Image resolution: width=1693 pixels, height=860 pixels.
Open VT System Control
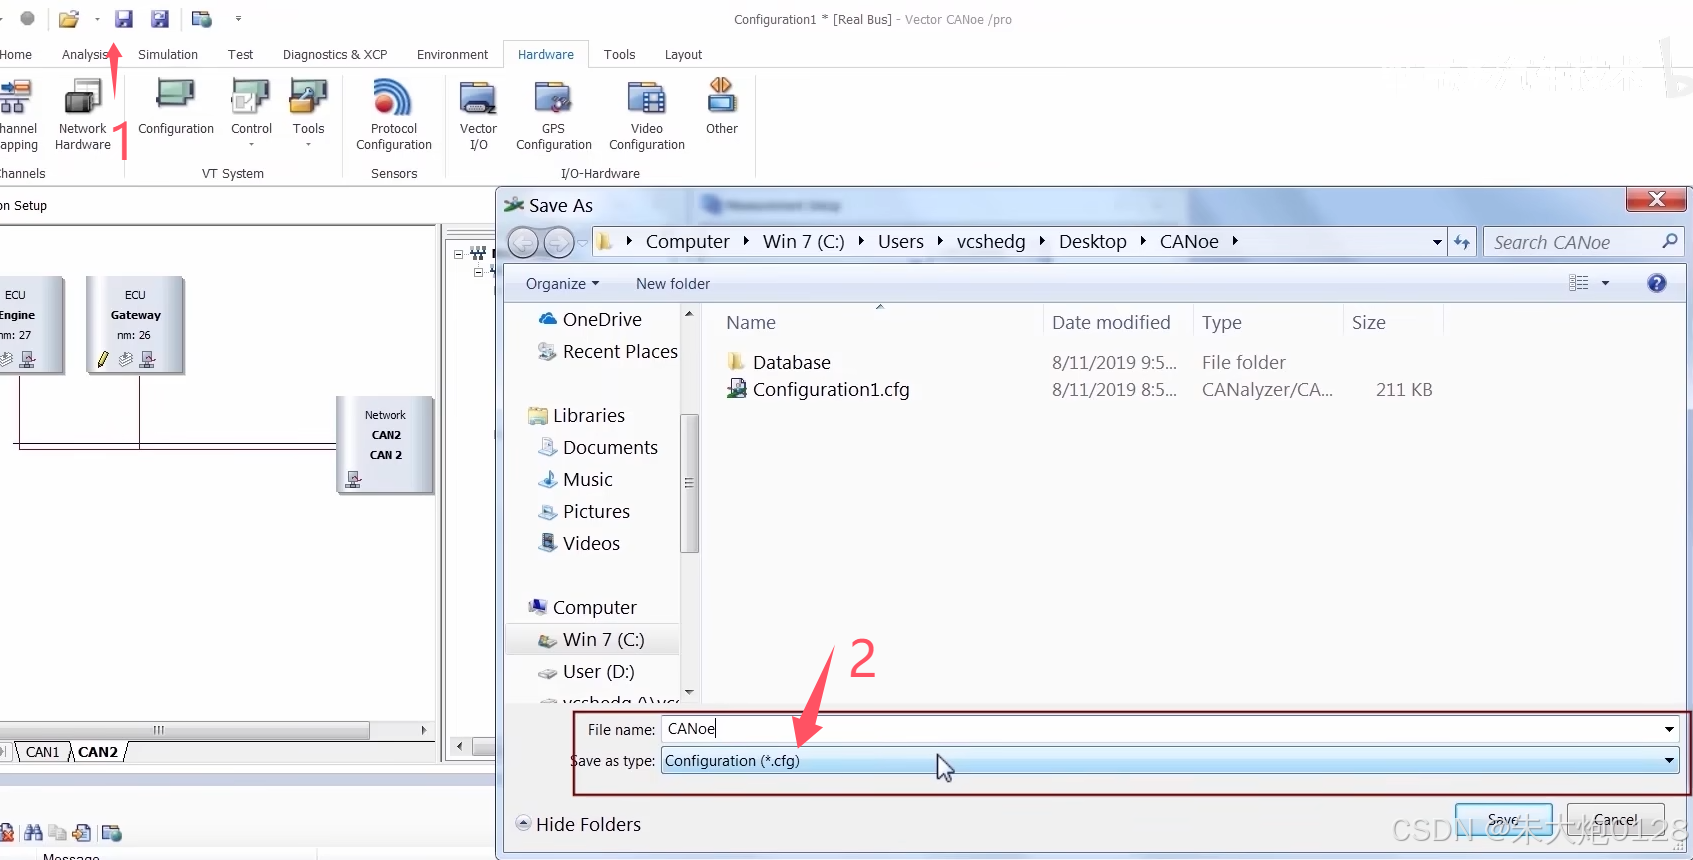(x=251, y=113)
